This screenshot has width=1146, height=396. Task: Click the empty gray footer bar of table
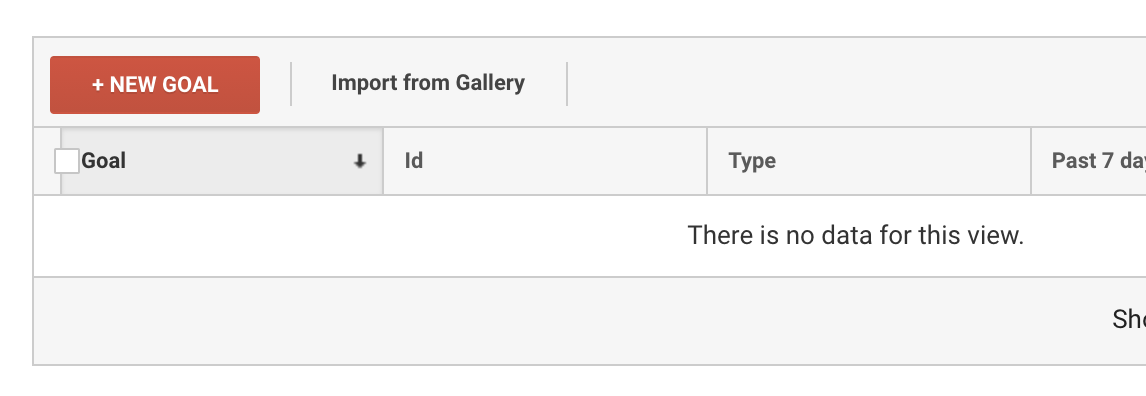pos(570,321)
